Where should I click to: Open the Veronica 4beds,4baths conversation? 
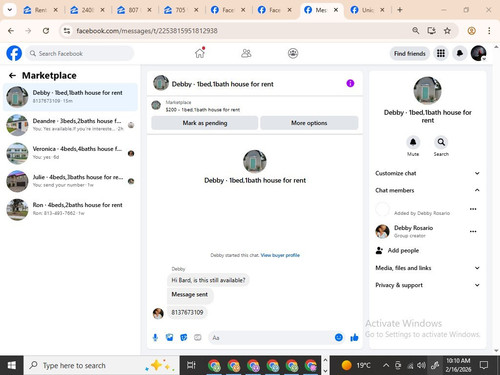[70, 153]
